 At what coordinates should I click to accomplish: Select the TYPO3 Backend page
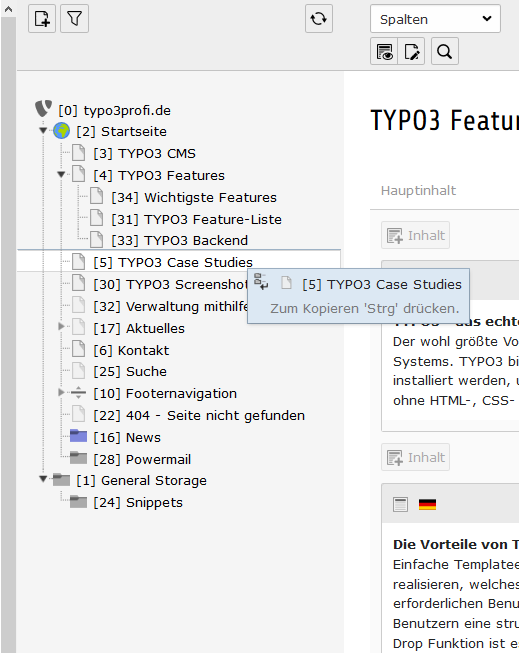[180, 240]
